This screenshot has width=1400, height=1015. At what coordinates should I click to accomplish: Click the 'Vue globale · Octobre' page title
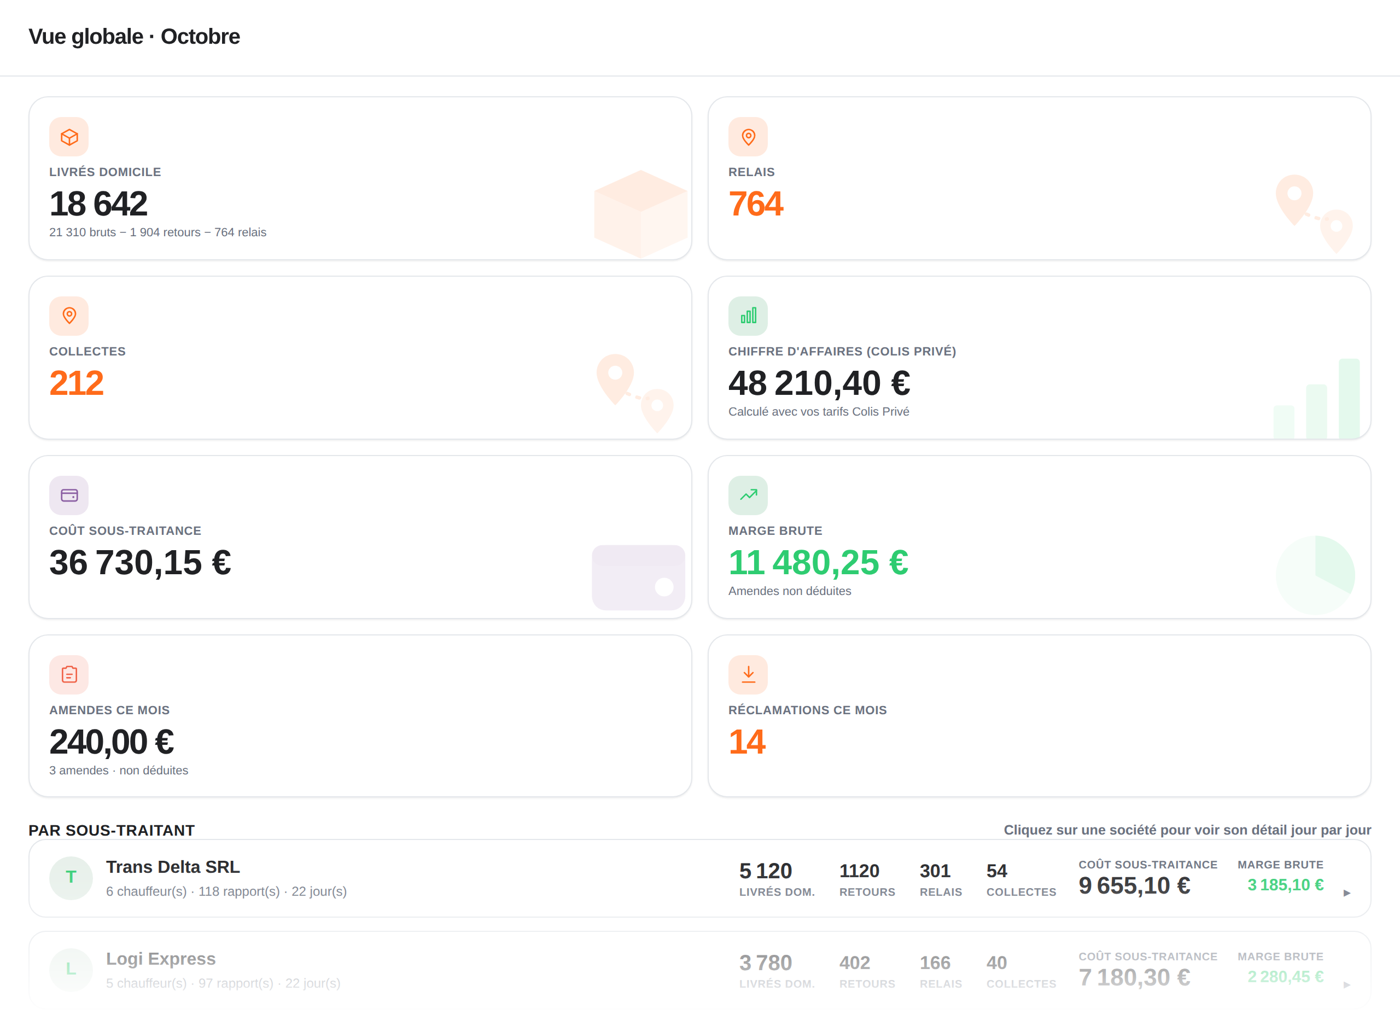pos(134,37)
